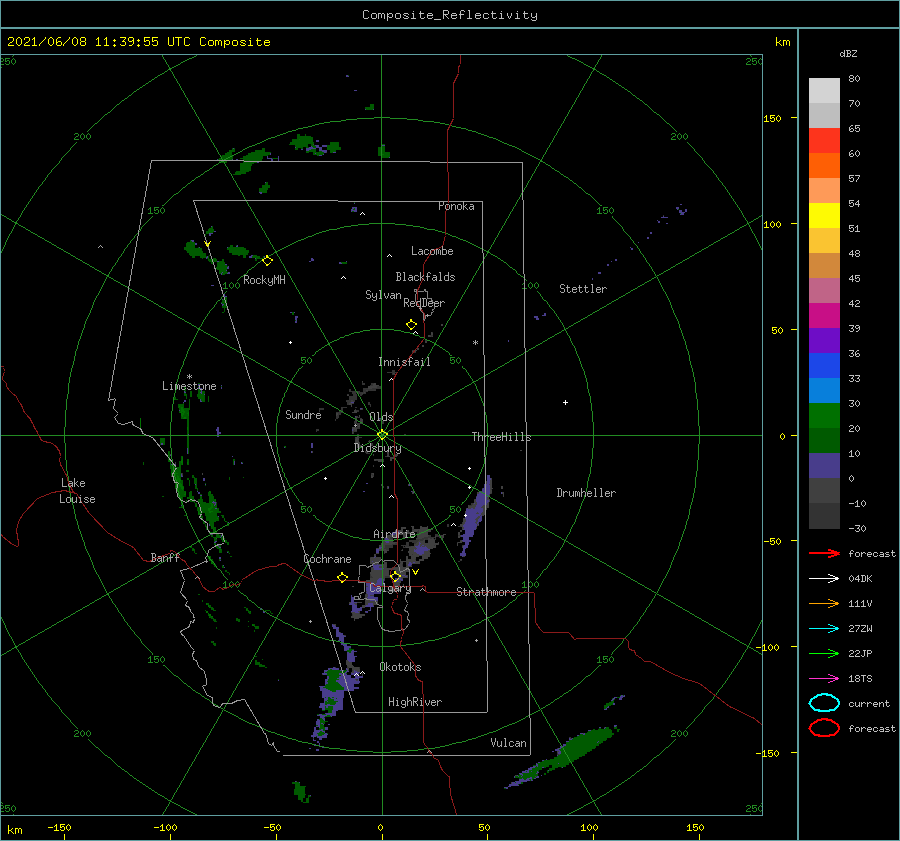This screenshot has height=841, width=900.
Task: Click the Vulcan city label
Action: pos(508,743)
